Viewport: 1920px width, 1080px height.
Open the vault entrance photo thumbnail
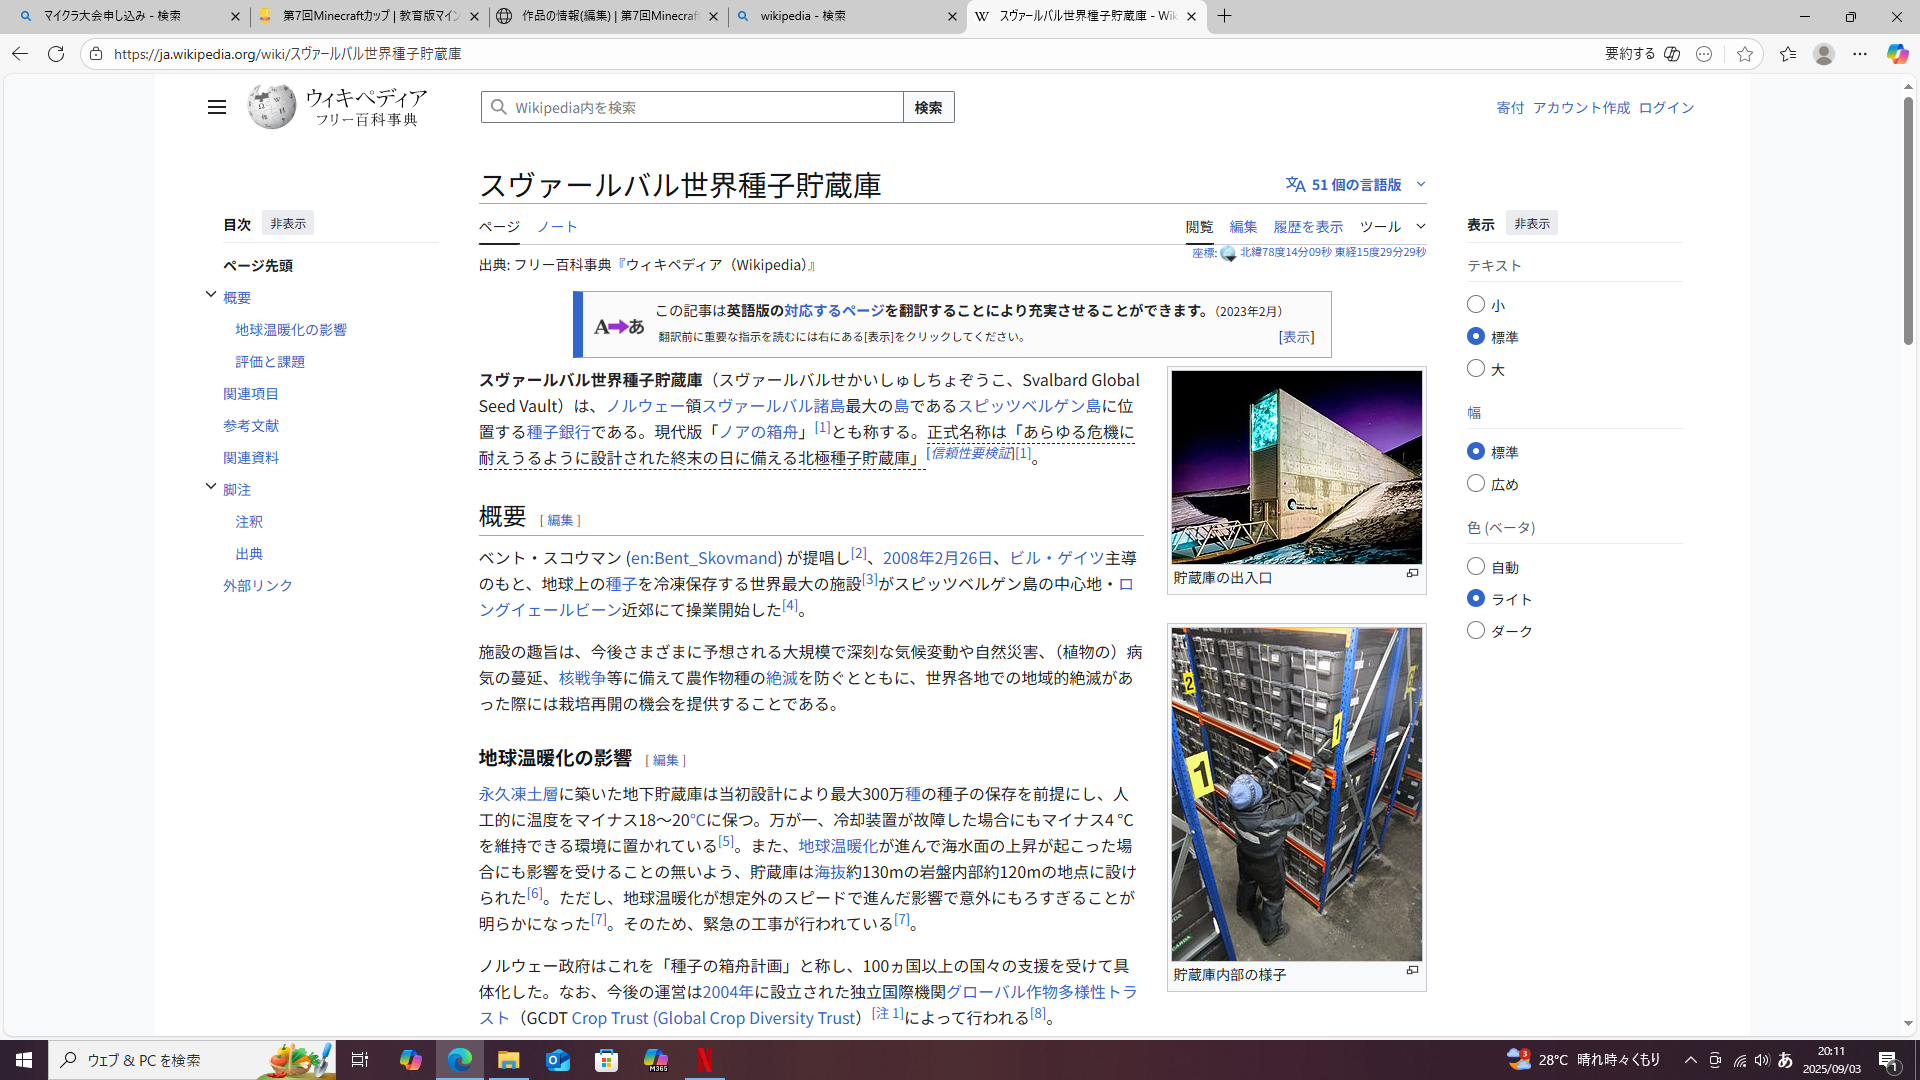coord(1297,467)
